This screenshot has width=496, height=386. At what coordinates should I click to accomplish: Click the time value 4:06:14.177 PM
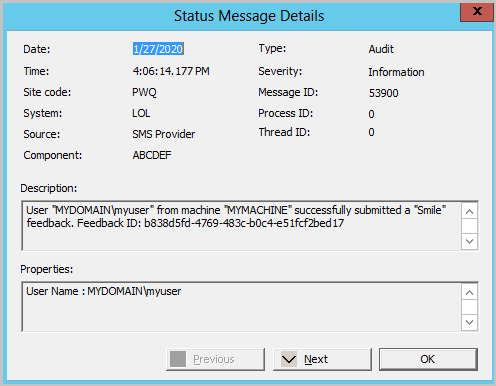tap(171, 71)
